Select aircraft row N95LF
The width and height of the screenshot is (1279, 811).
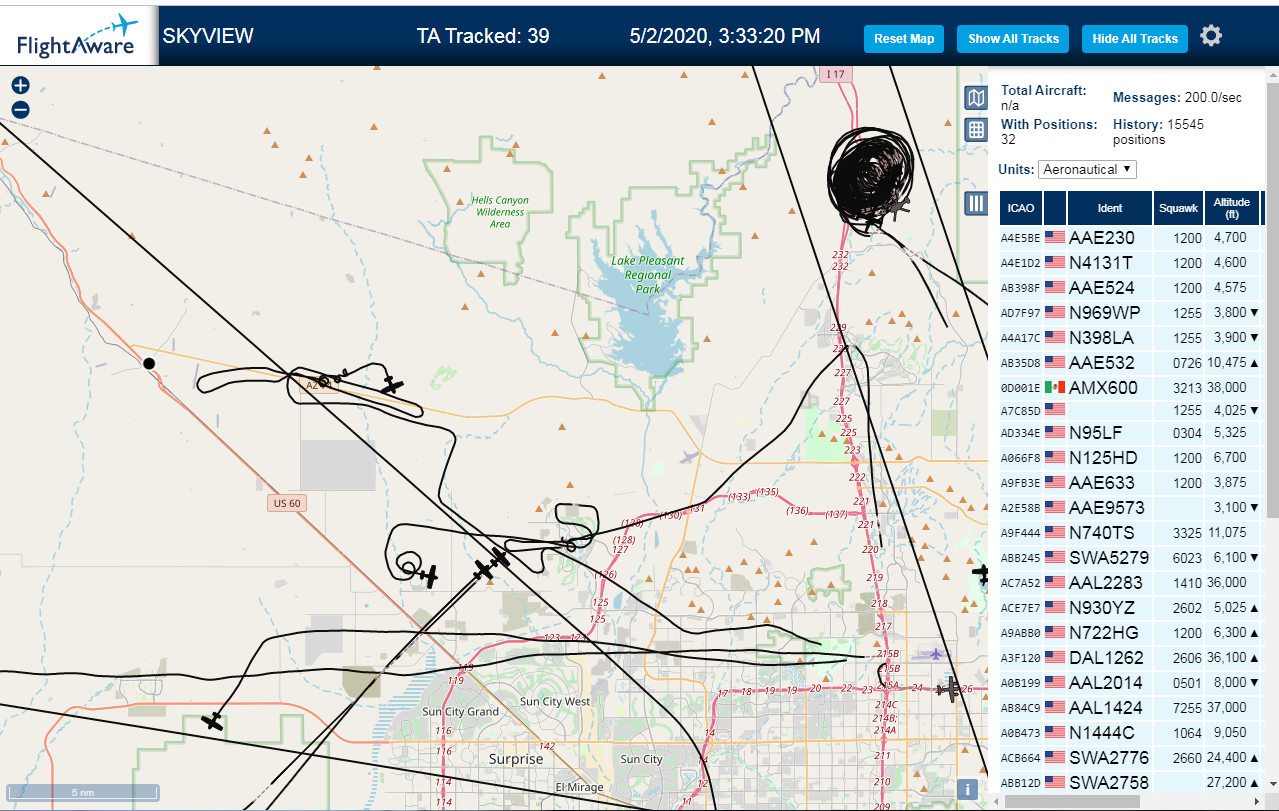pos(1130,433)
